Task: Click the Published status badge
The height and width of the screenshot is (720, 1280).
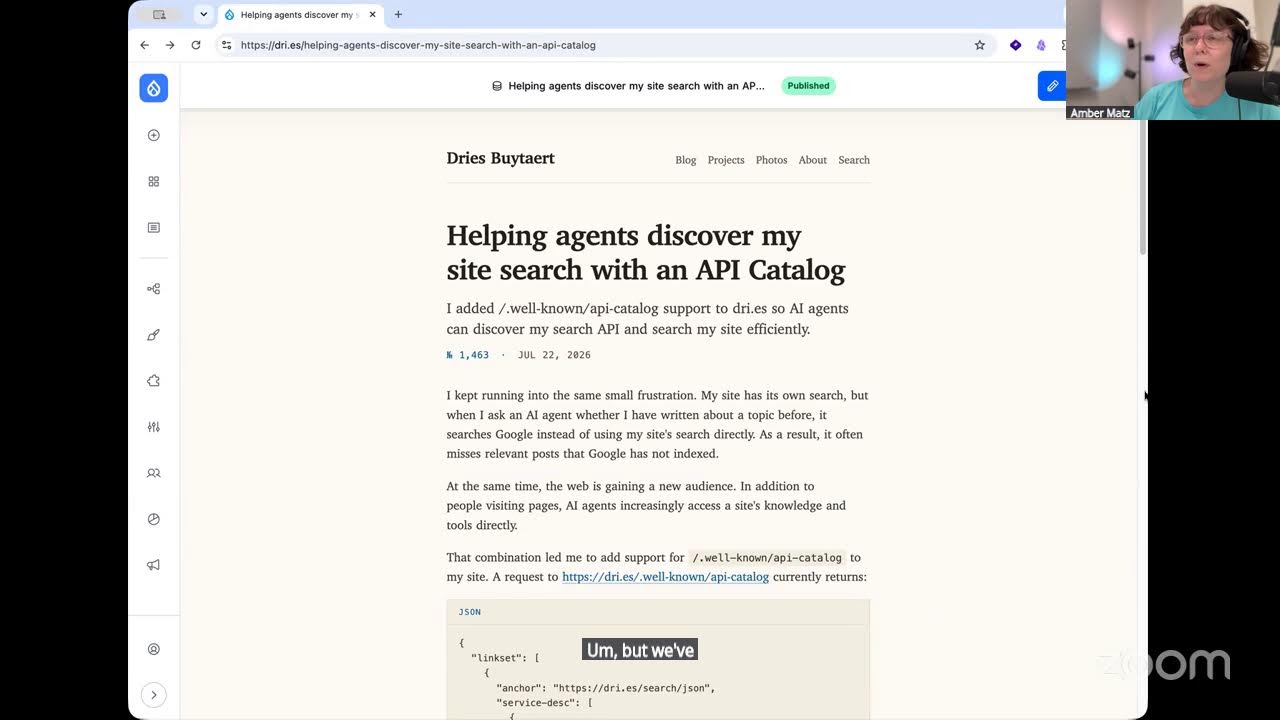Action: pyautogui.click(x=808, y=86)
